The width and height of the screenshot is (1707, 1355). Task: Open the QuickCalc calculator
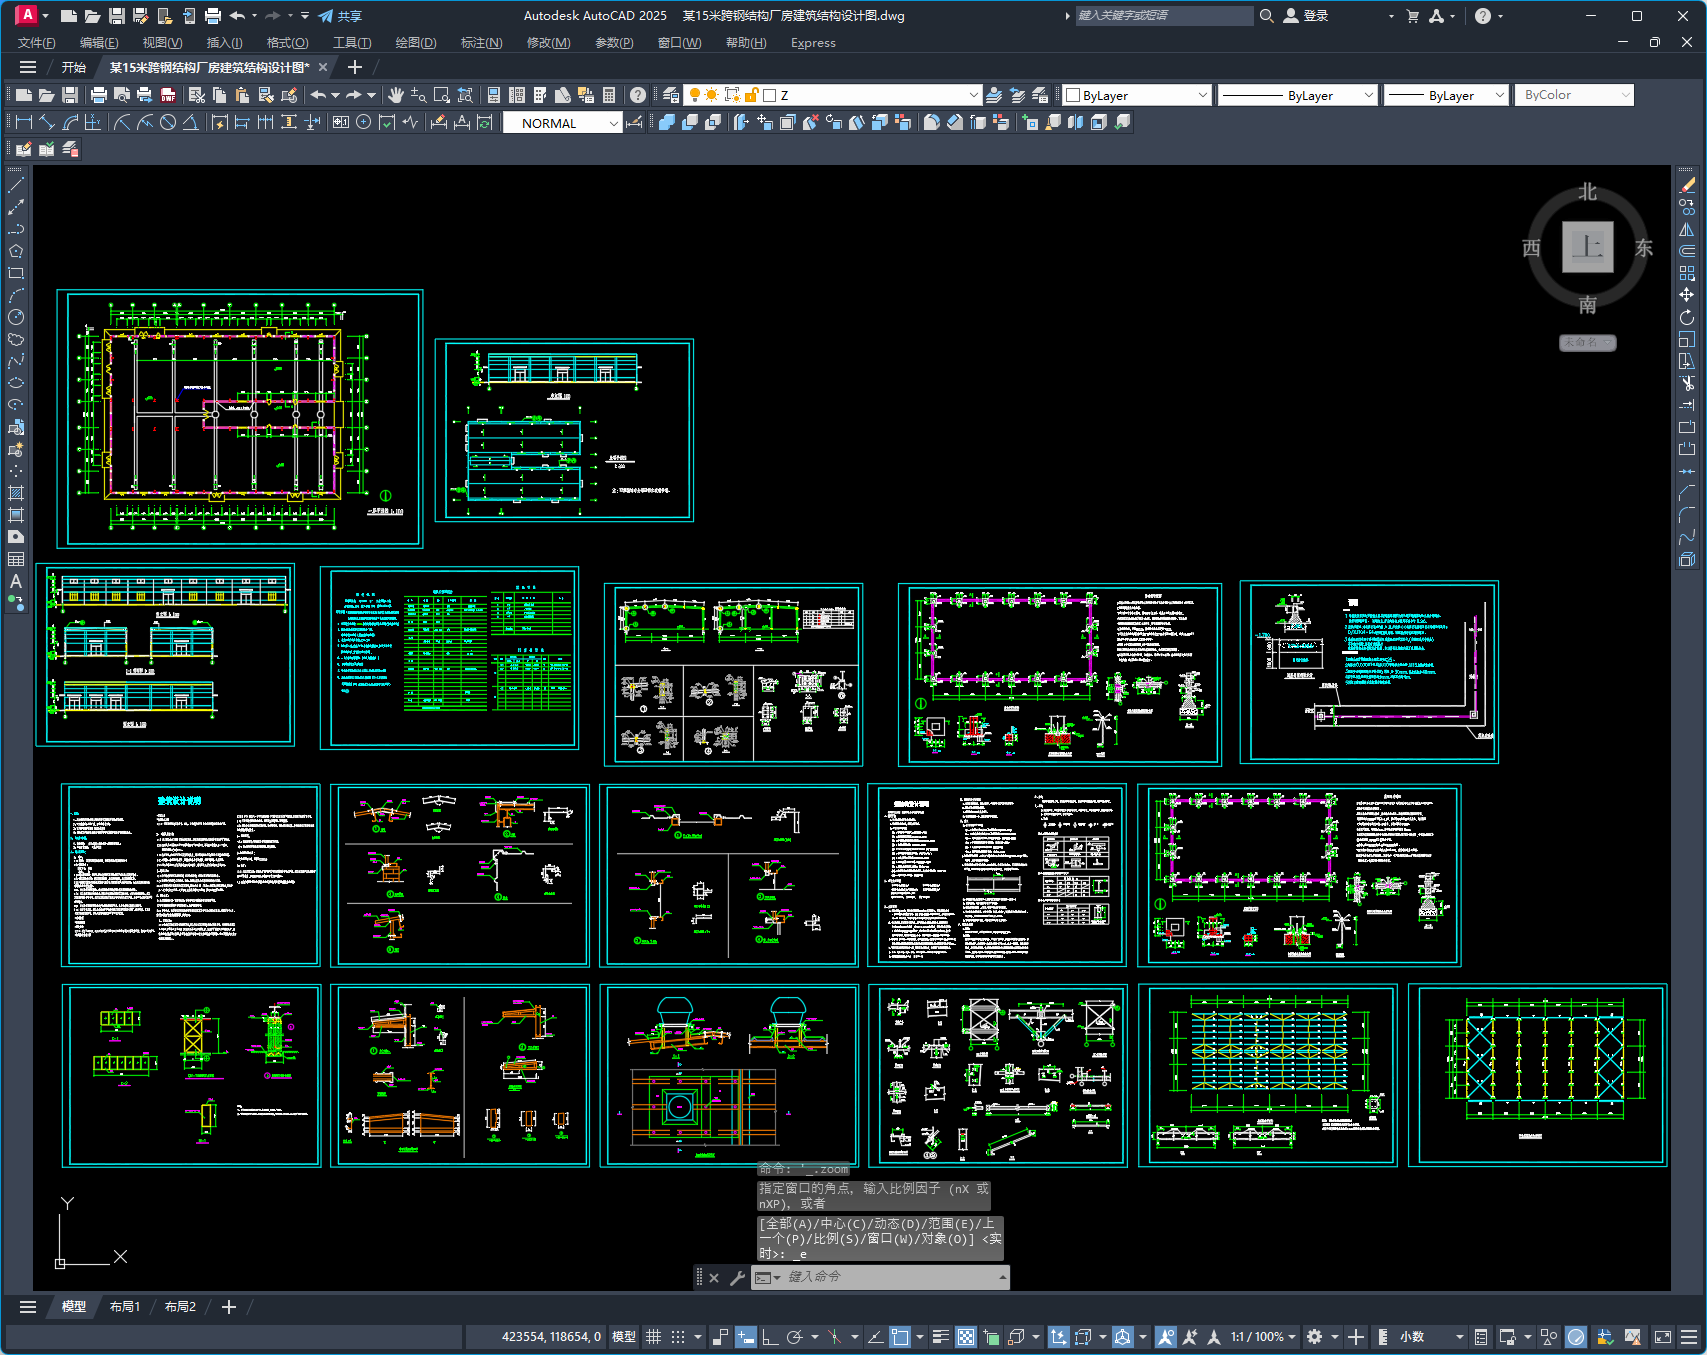point(609,95)
